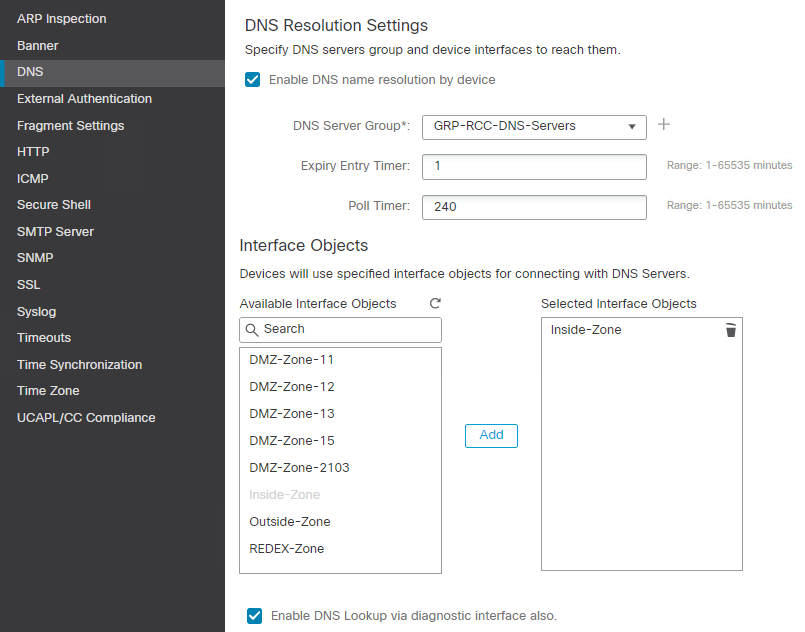Open SNMP configuration

click(34, 257)
